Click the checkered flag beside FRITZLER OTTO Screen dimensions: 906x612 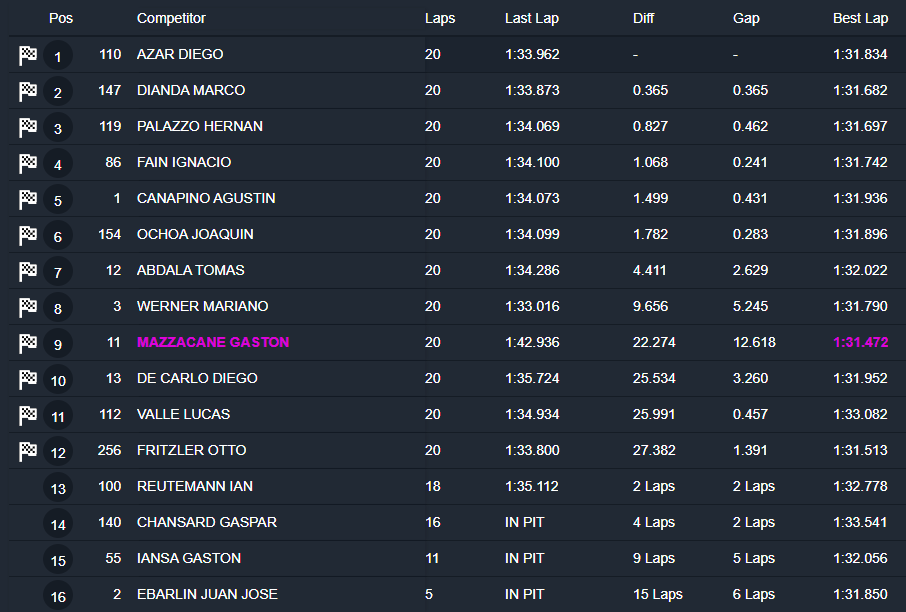(28, 451)
